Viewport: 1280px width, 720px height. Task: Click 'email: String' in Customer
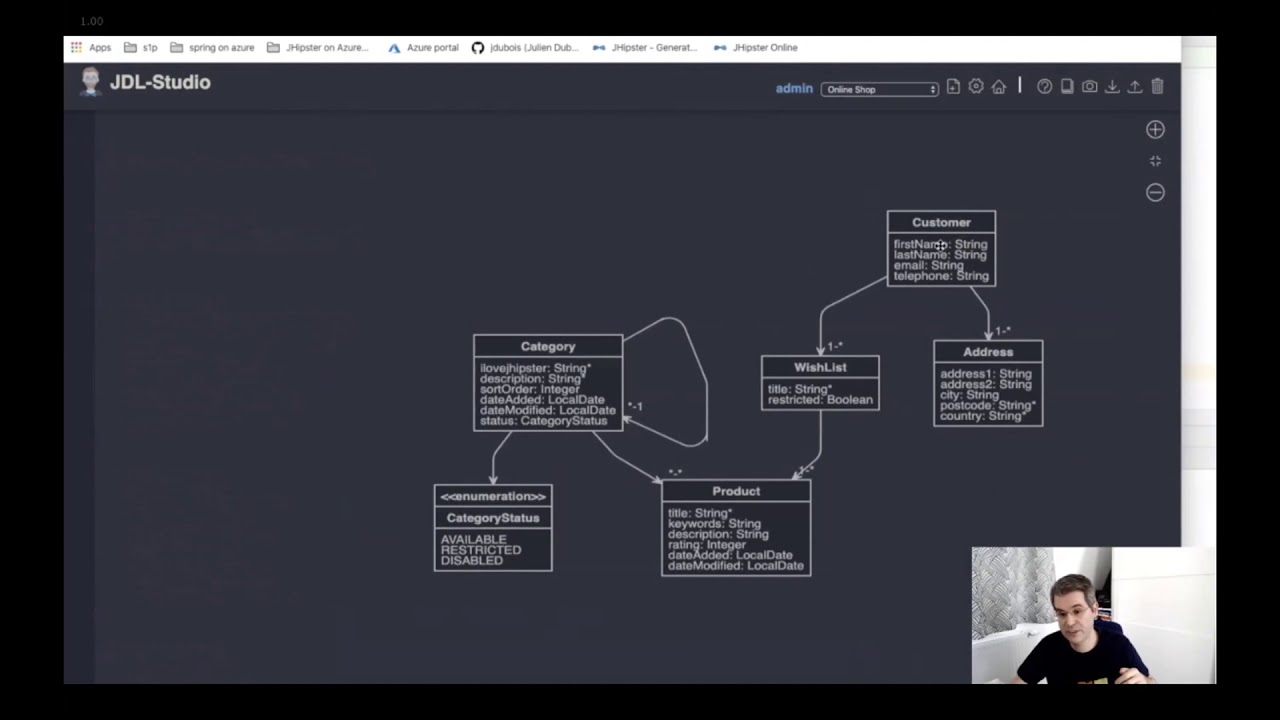pyautogui.click(x=929, y=265)
